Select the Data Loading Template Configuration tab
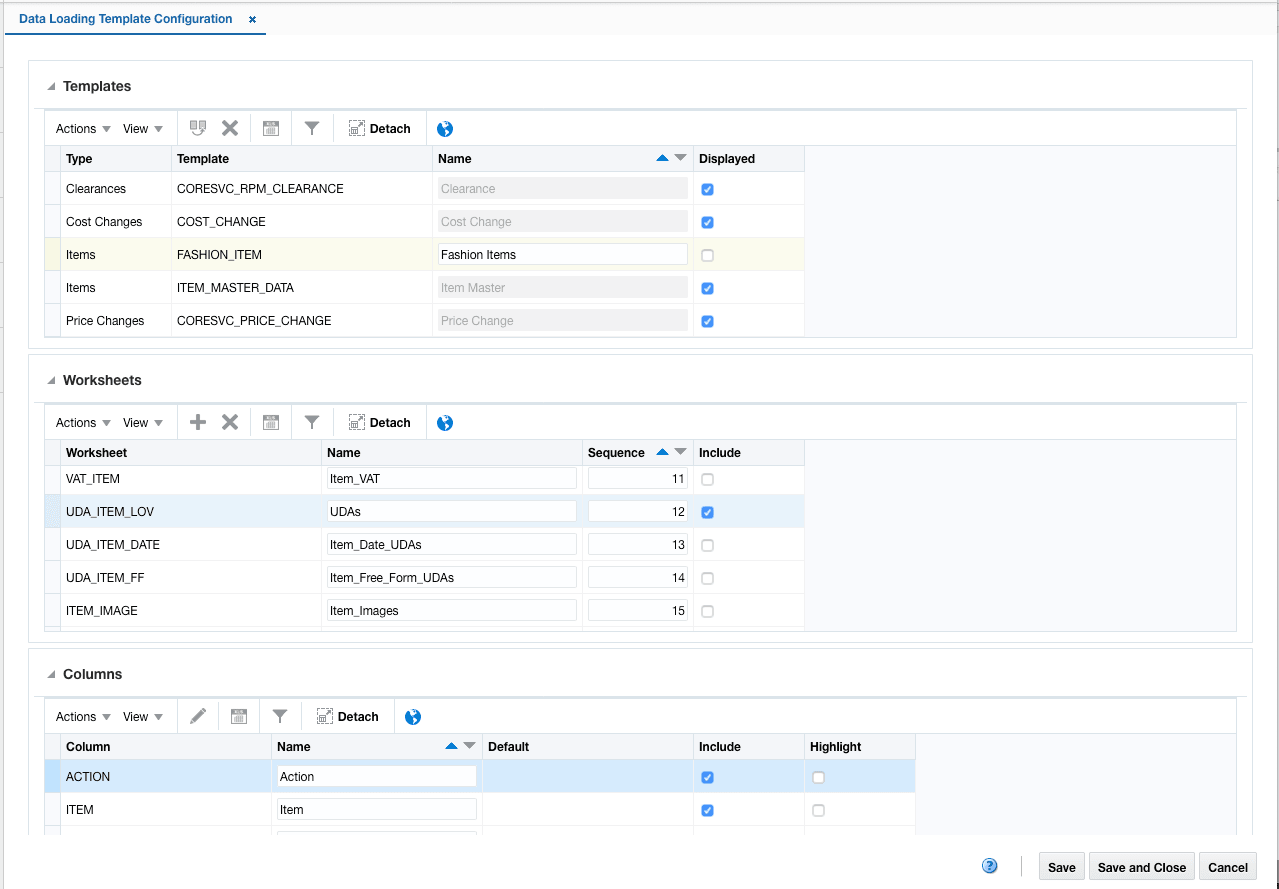 (125, 18)
